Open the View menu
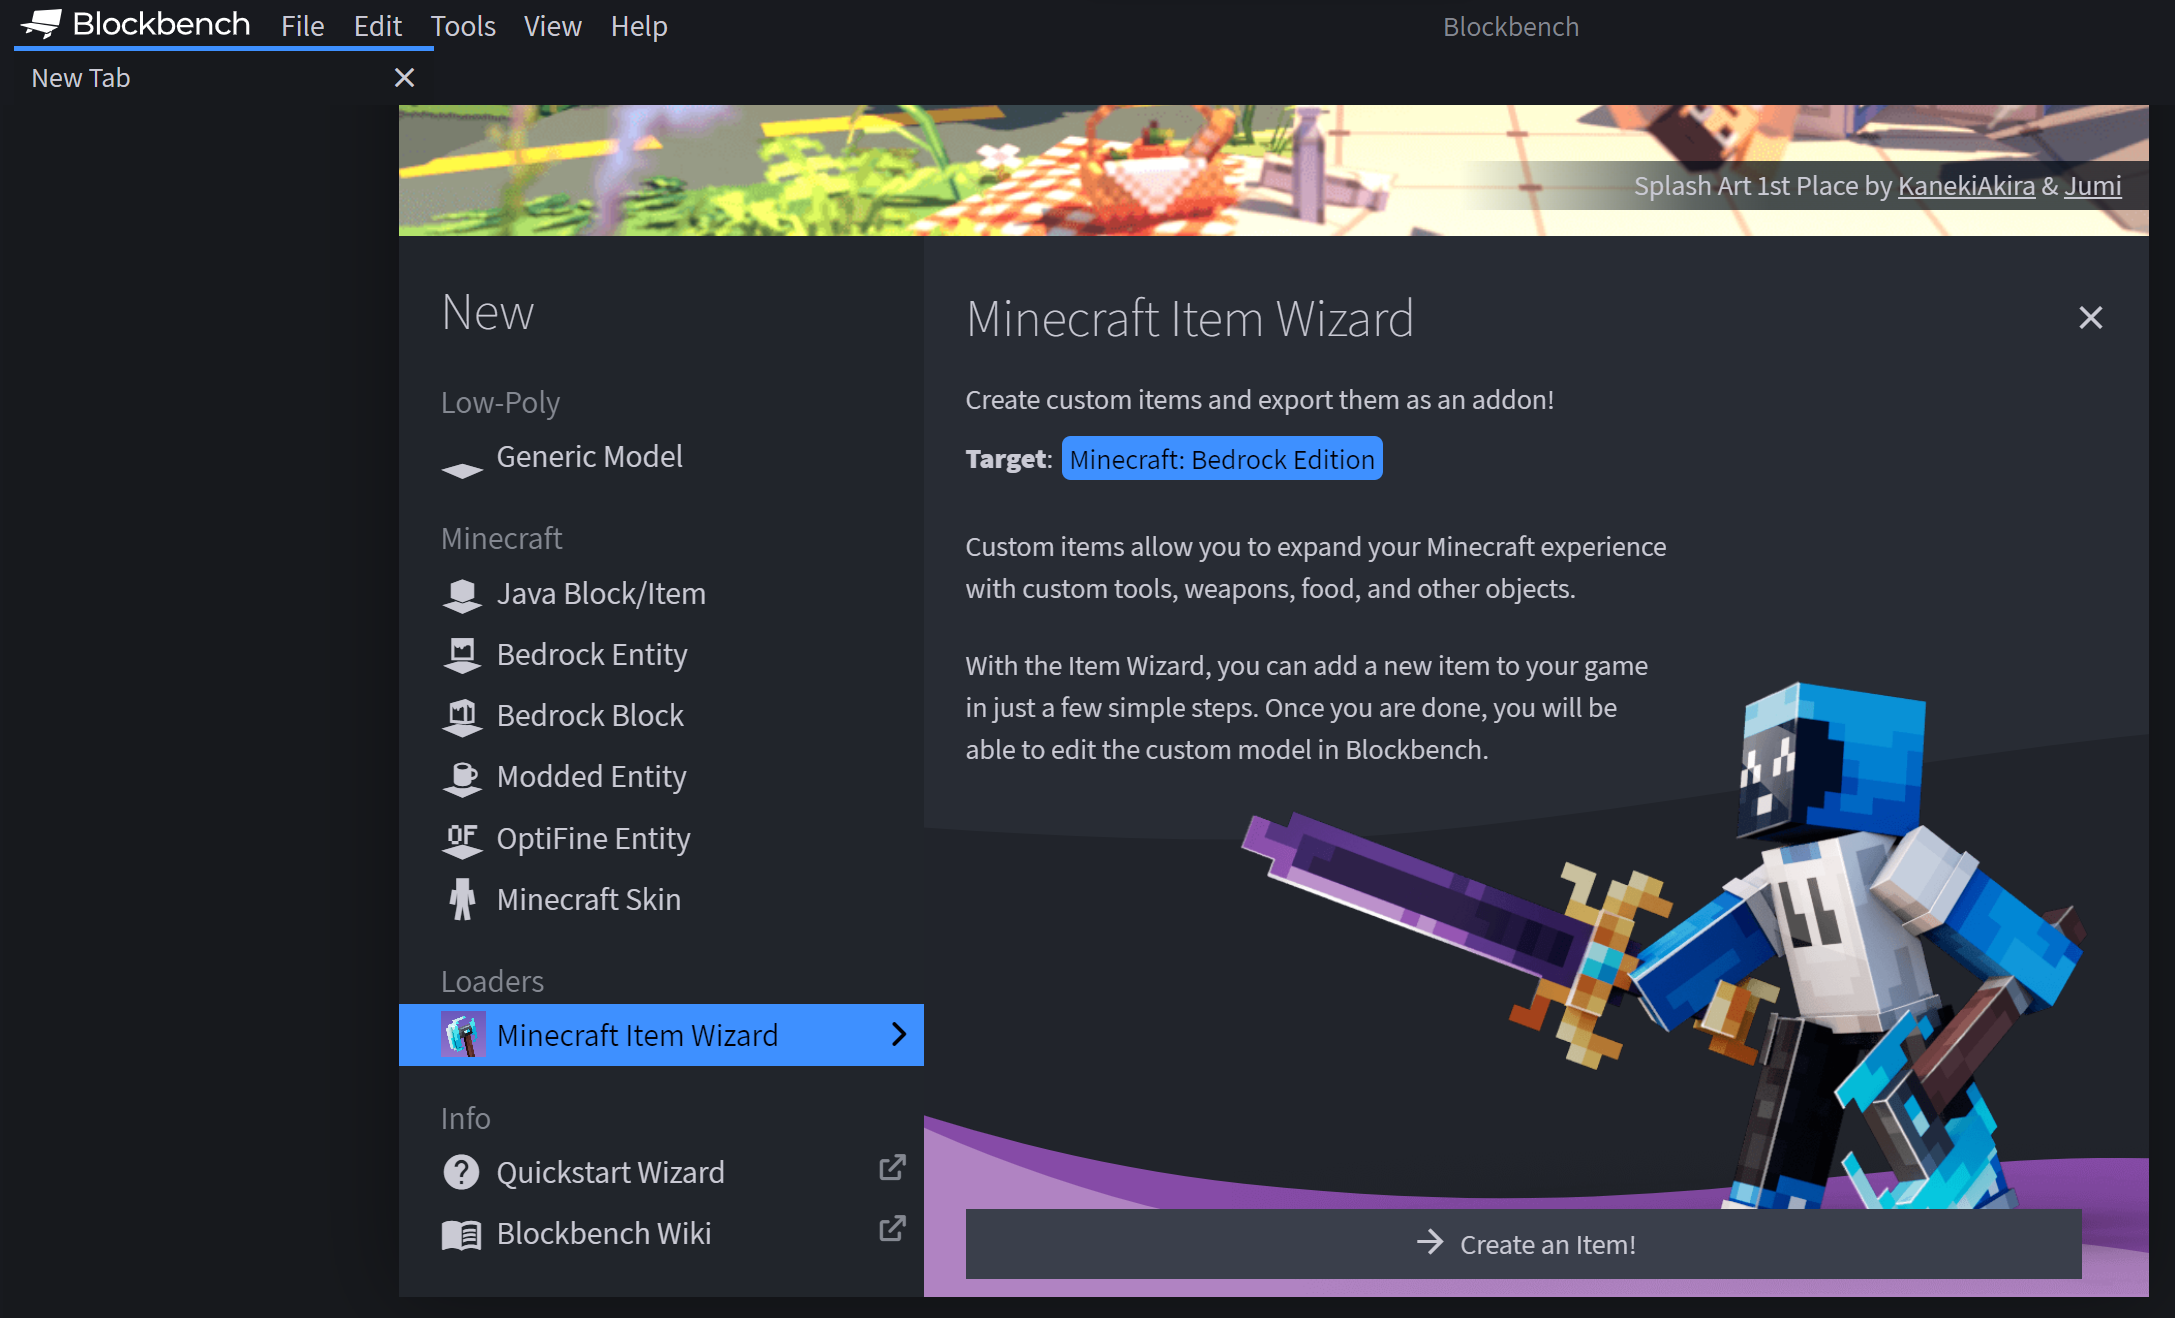This screenshot has width=2175, height=1318. (x=552, y=26)
